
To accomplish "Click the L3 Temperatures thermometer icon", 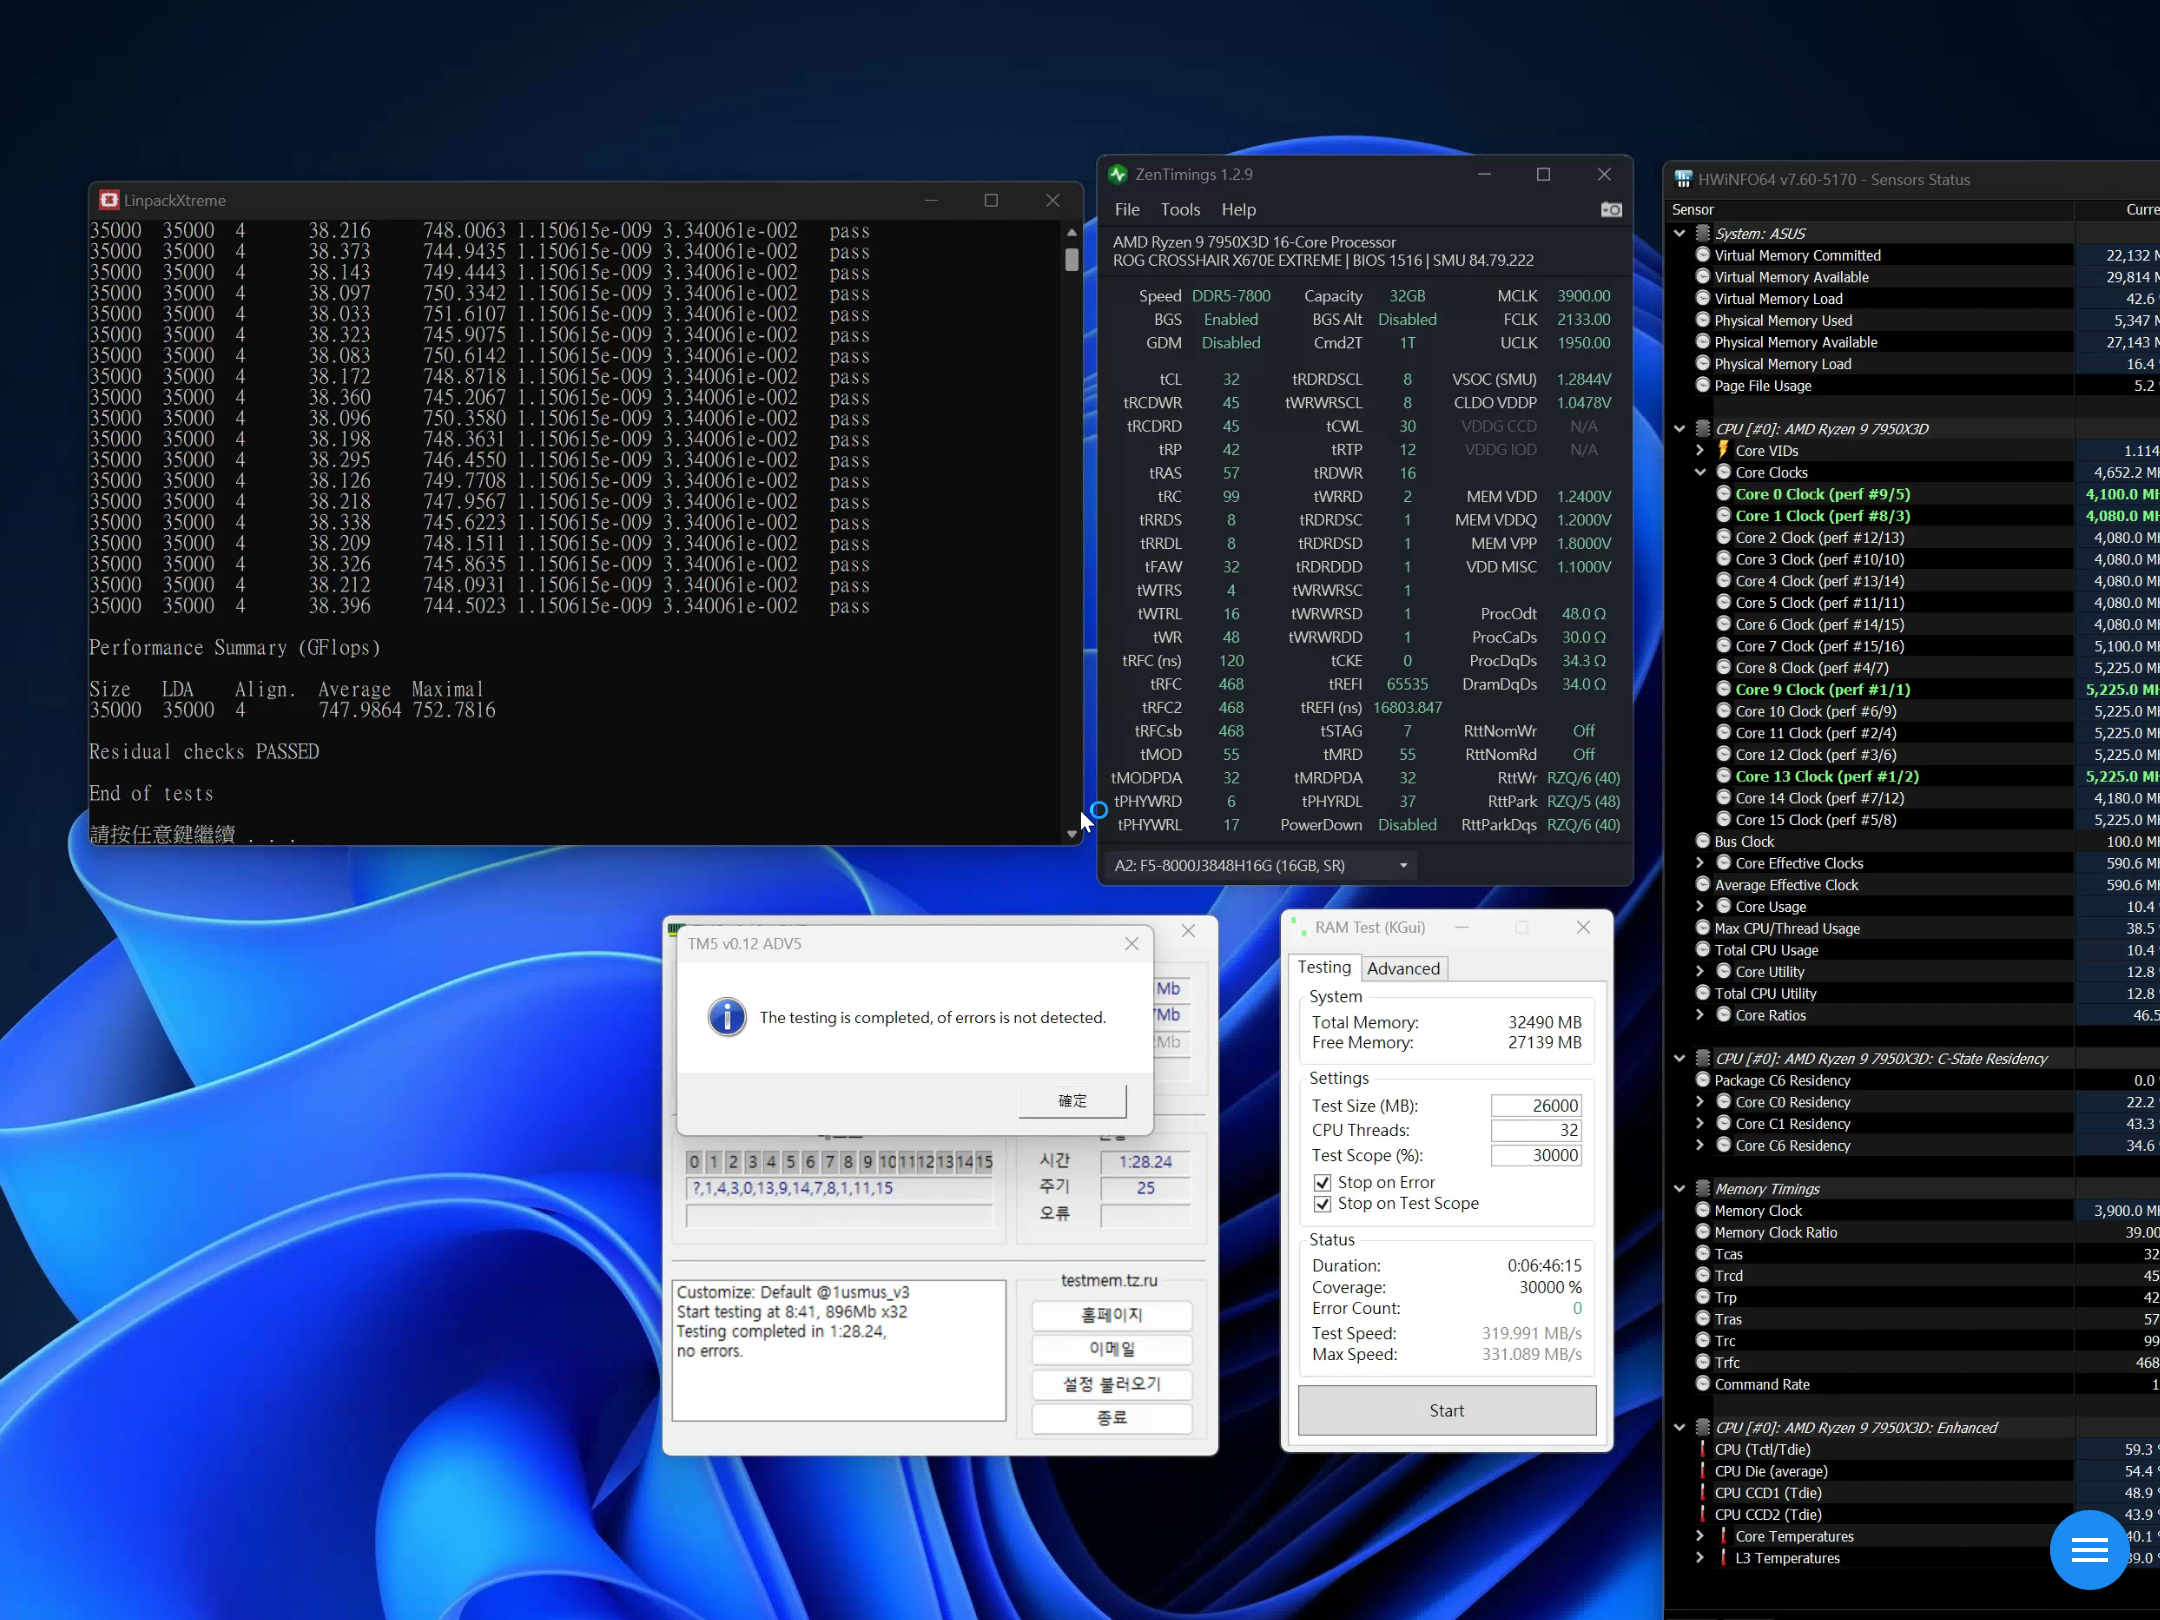I will point(1724,1557).
